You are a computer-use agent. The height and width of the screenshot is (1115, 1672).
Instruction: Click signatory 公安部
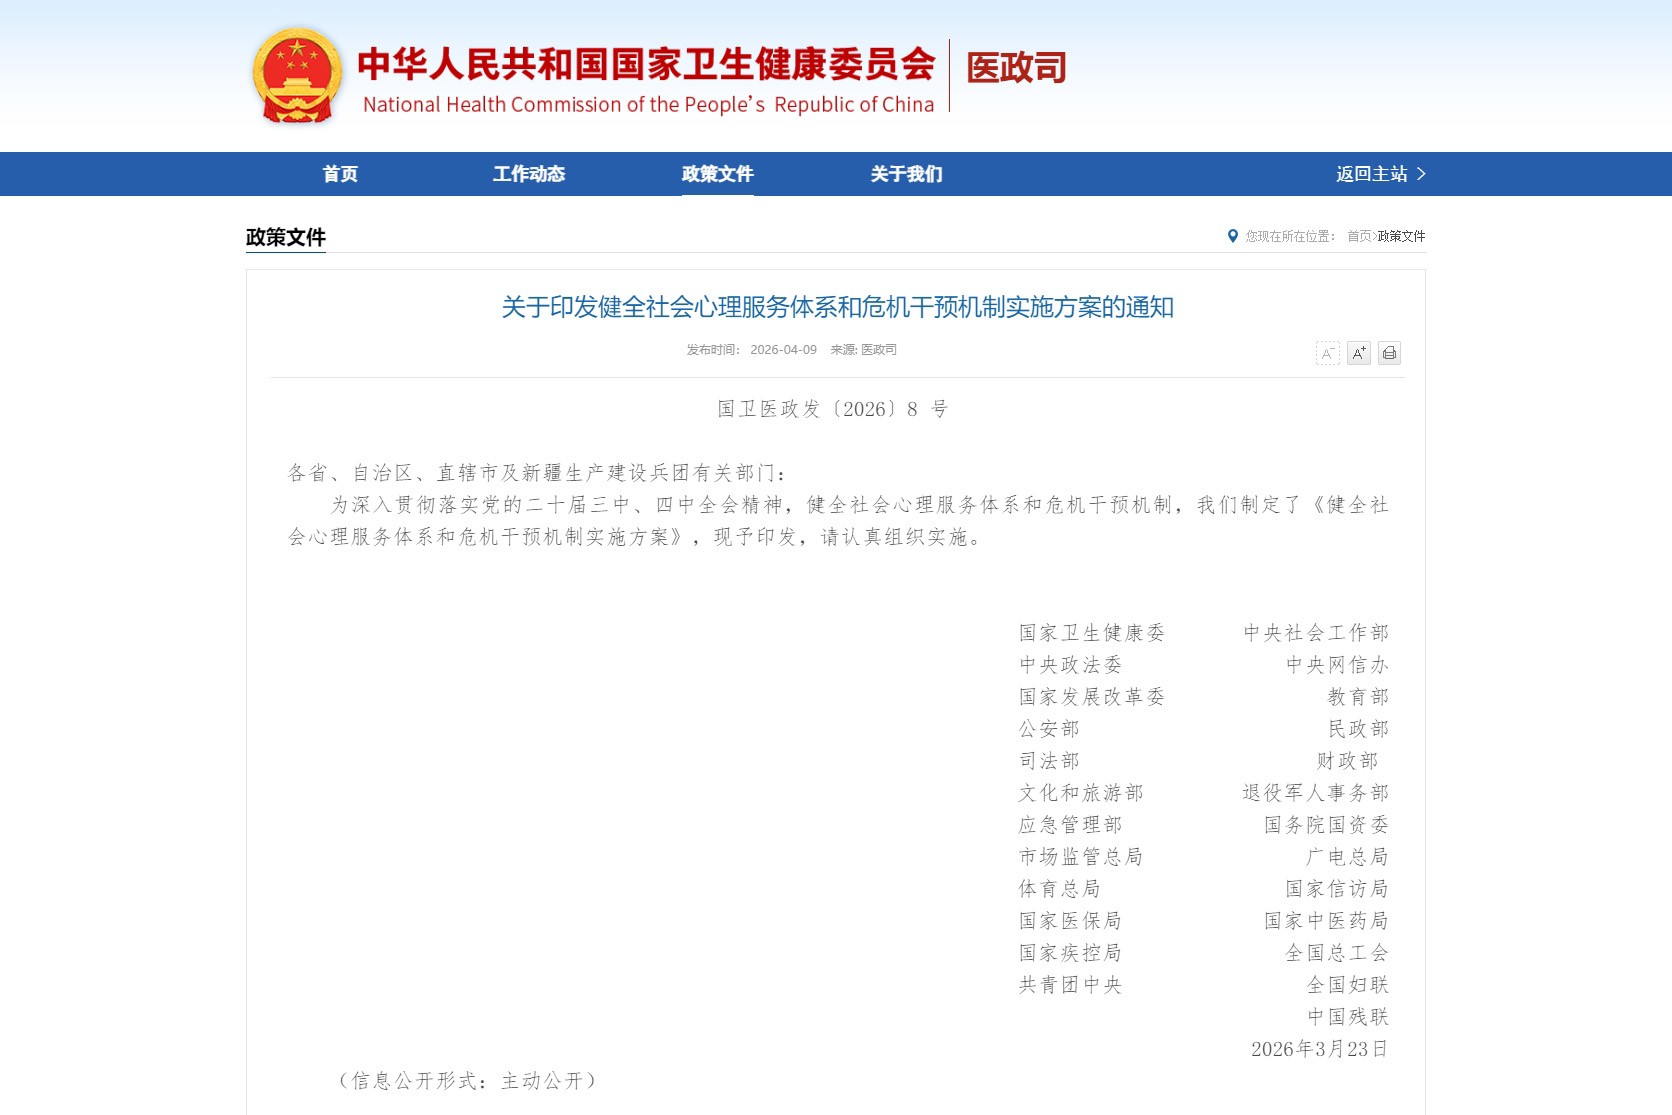coord(1049,729)
